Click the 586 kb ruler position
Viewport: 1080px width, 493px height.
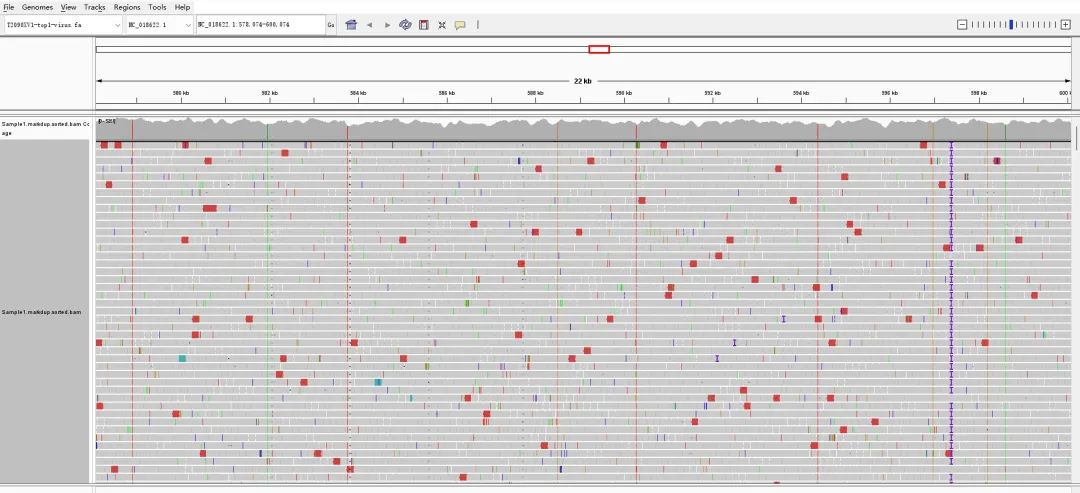click(x=447, y=92)
